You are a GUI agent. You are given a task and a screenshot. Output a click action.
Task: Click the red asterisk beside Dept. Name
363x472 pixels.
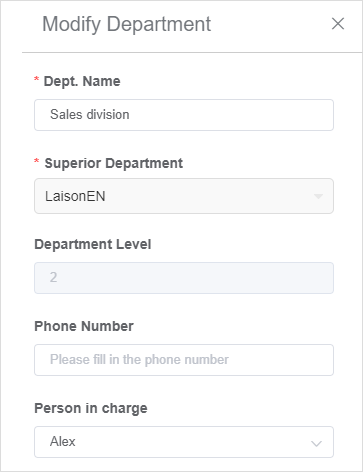[37, 79]
